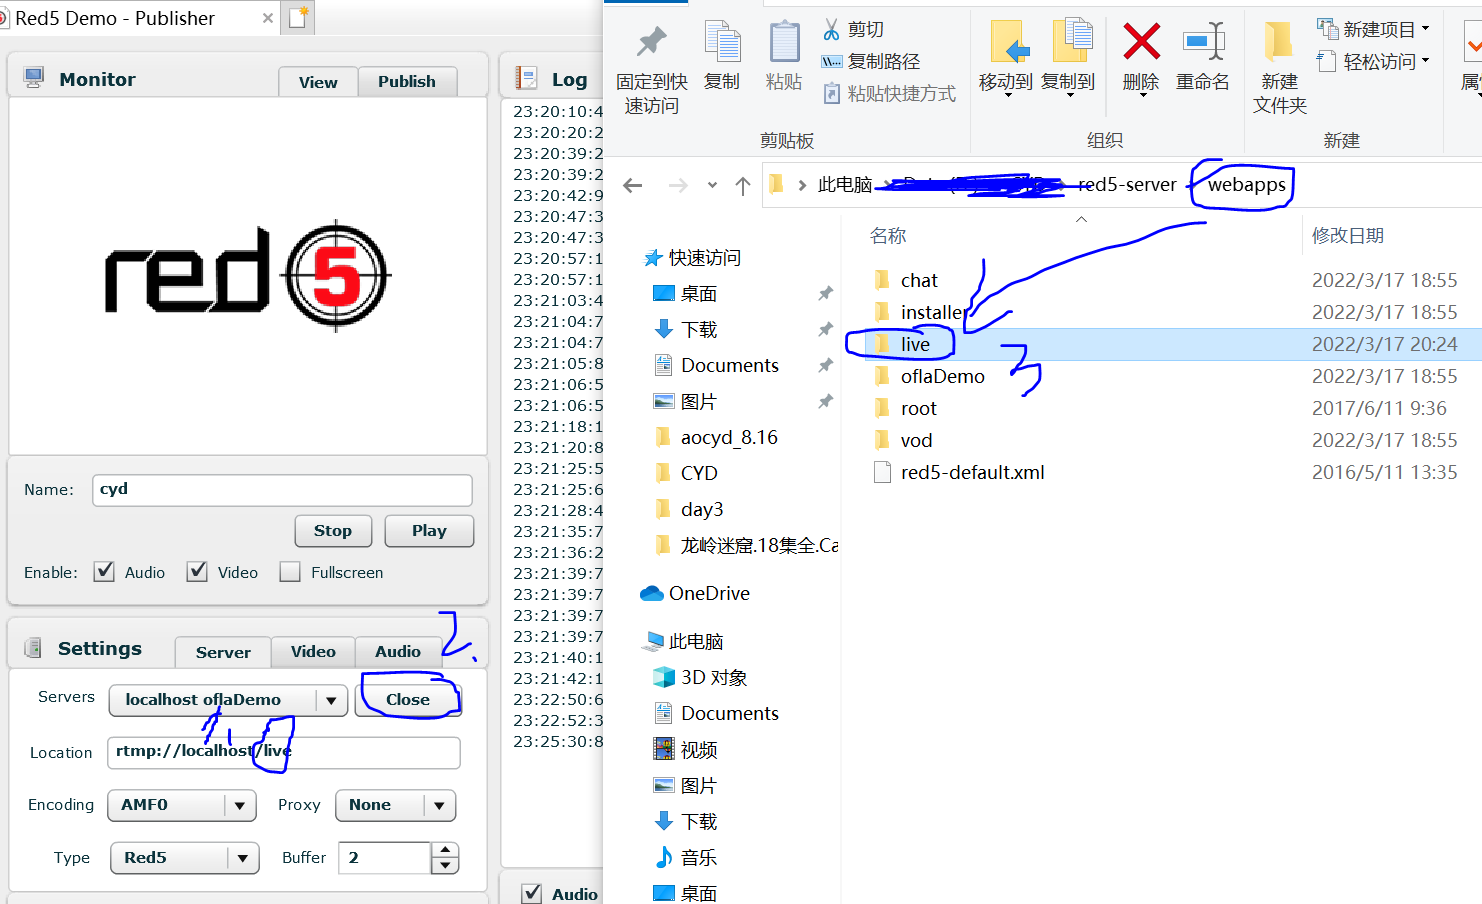Click the Copy (复制) ribbon icon
The image size is (1482, 904).
(x=722, y=42)
